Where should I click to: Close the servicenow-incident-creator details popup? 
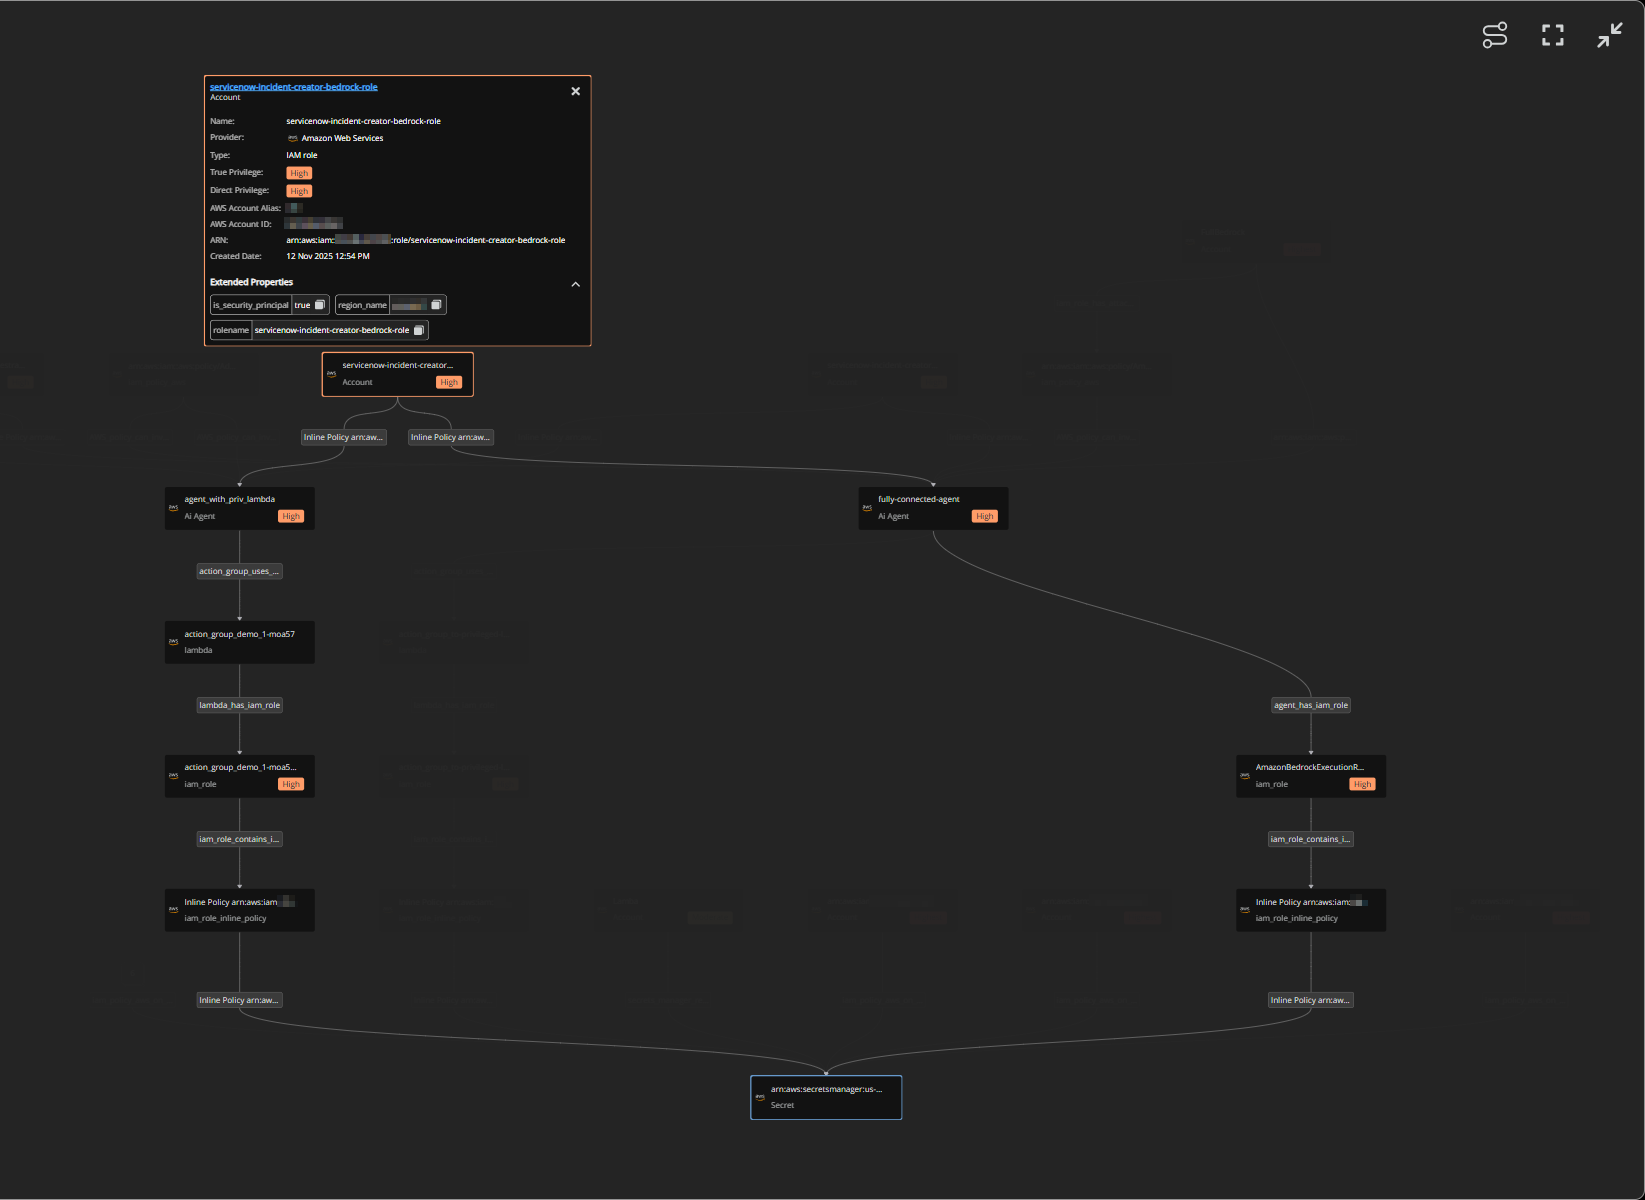point(575,91)
